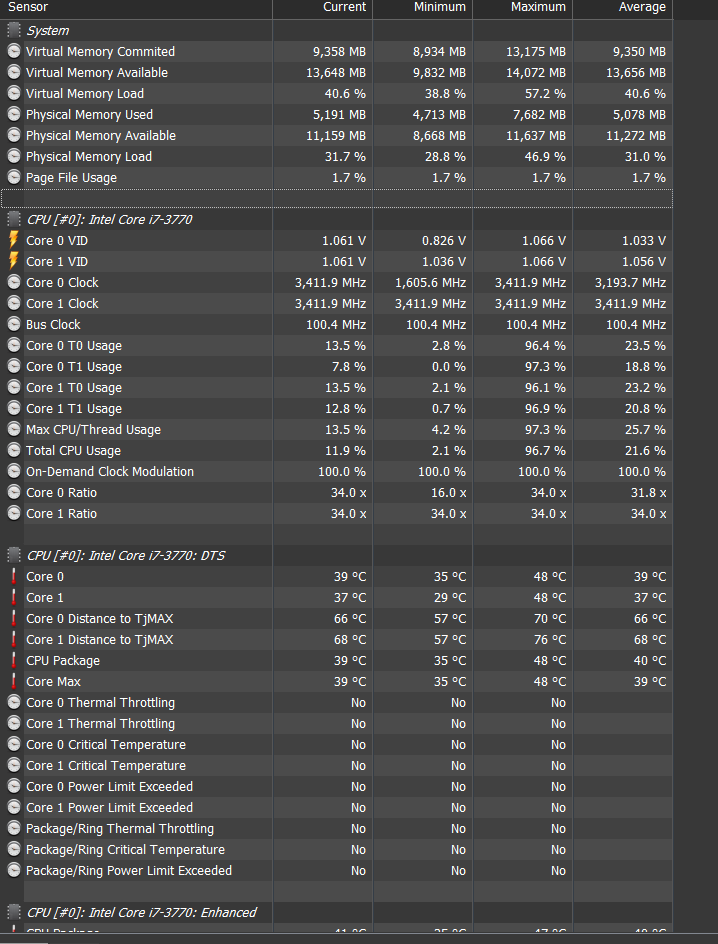Click the thermometer icon beside Core Max
This screenshot has width=718, height=944.
point(14,681)
